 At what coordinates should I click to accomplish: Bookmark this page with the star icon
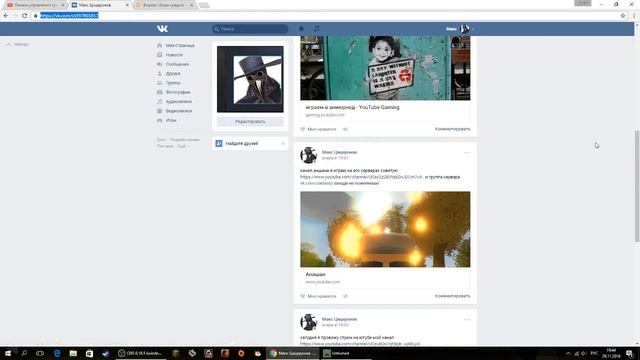tap(623, 16)
